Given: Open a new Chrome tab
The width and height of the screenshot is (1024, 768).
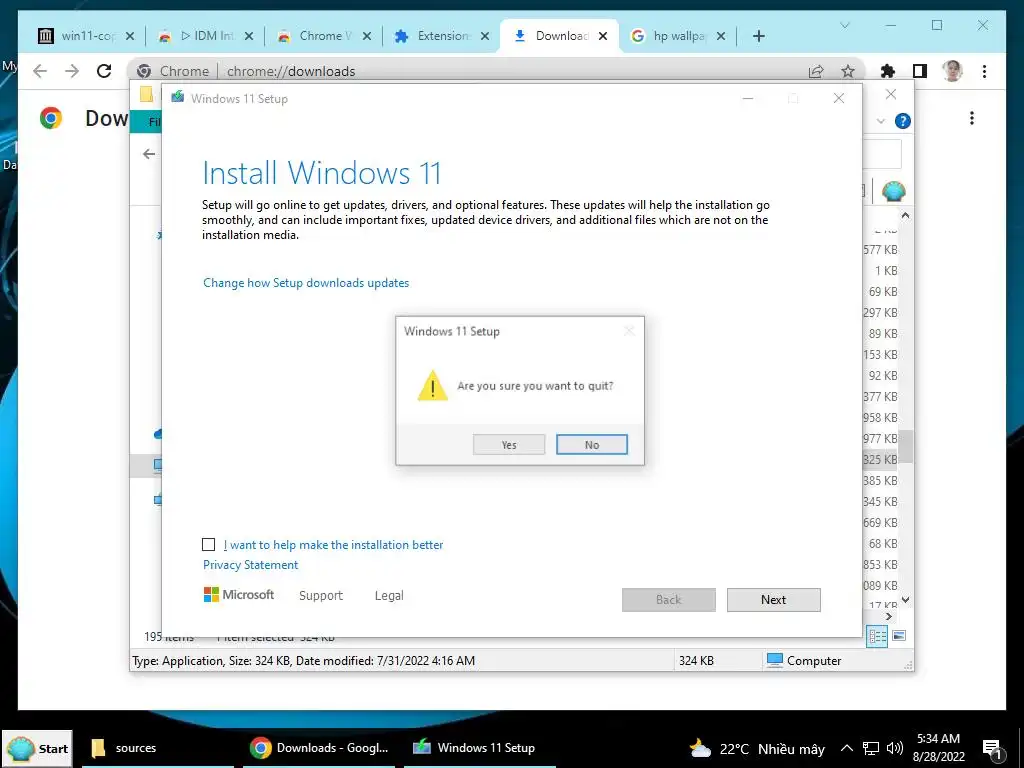Looking at the screenshot, I should [758, 36].
